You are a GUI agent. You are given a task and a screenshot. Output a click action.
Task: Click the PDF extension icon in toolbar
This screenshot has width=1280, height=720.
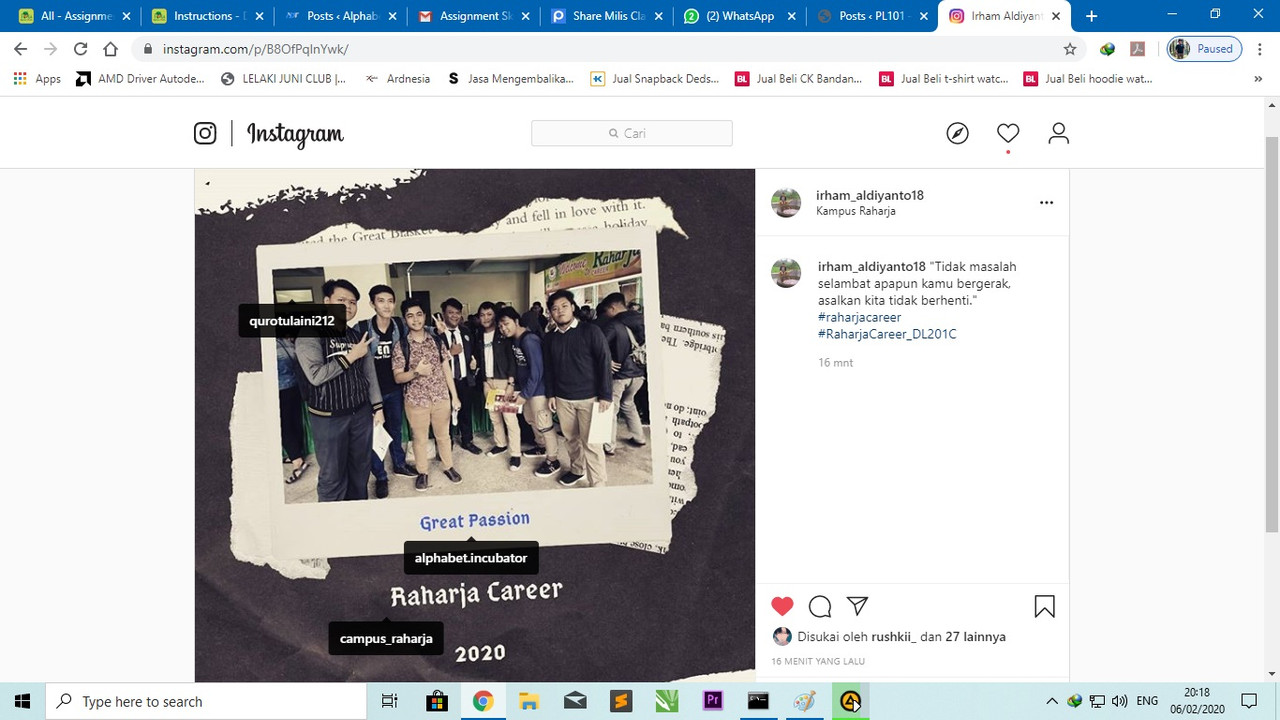(x=1137, y=49)
